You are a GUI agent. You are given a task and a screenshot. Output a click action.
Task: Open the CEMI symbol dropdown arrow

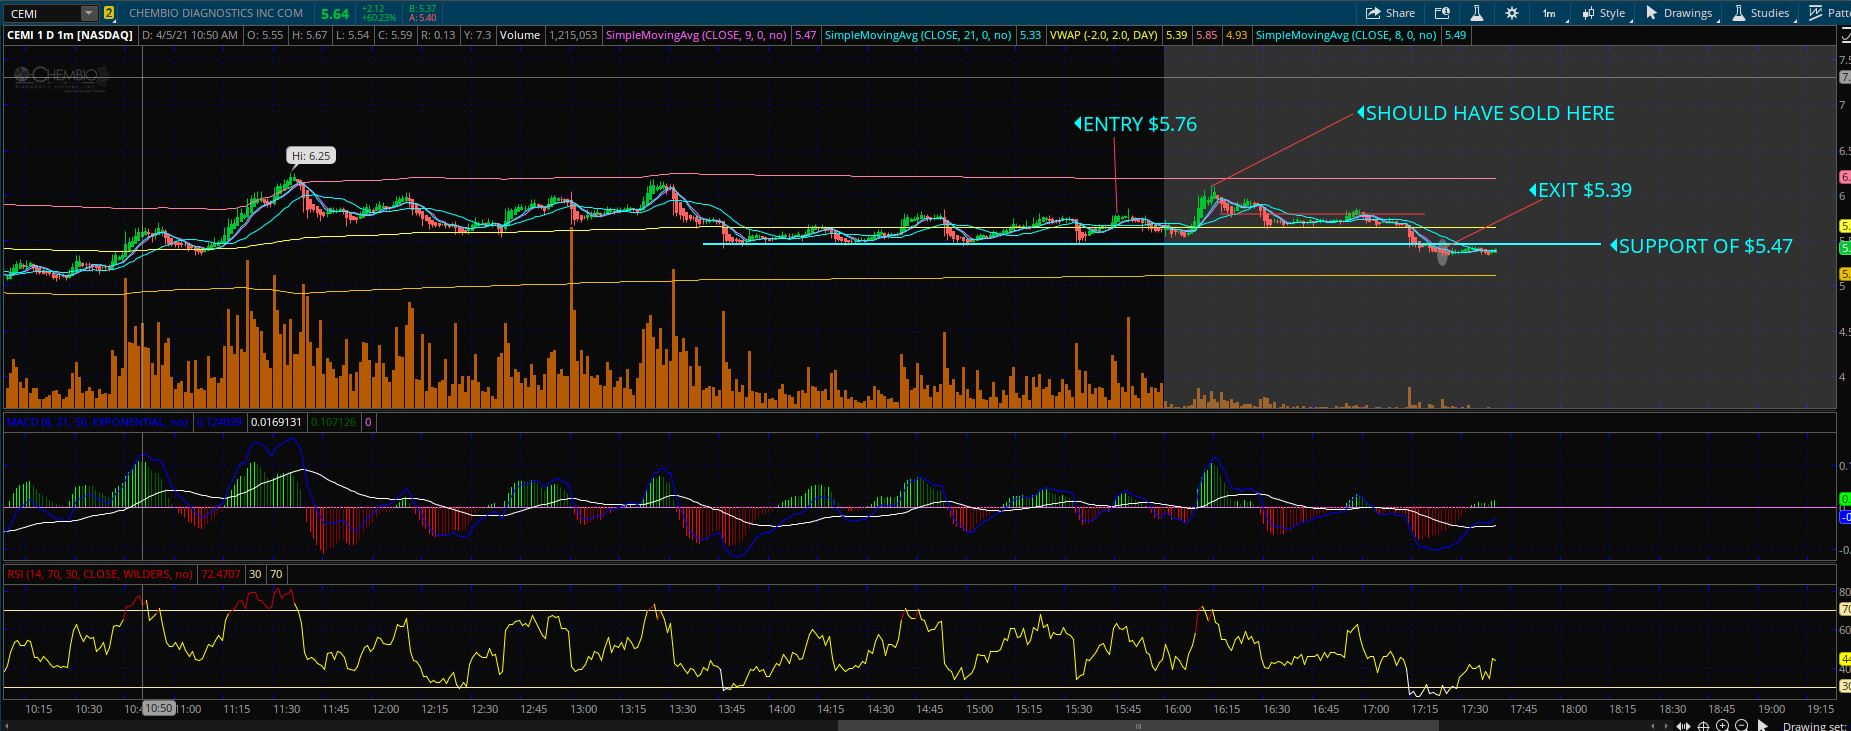click(x=89, y=13)
